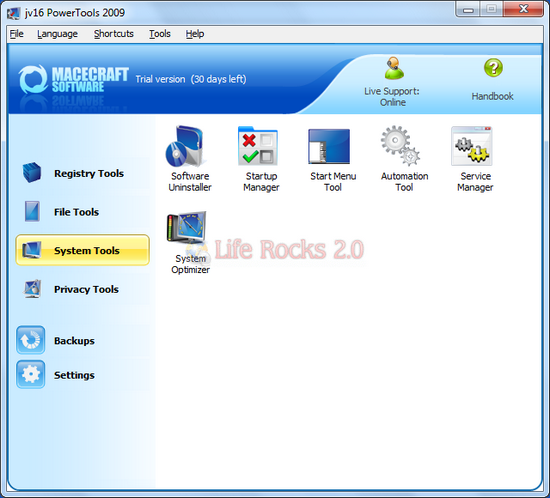Click the System Tools monitor icon

click(32, 250)
